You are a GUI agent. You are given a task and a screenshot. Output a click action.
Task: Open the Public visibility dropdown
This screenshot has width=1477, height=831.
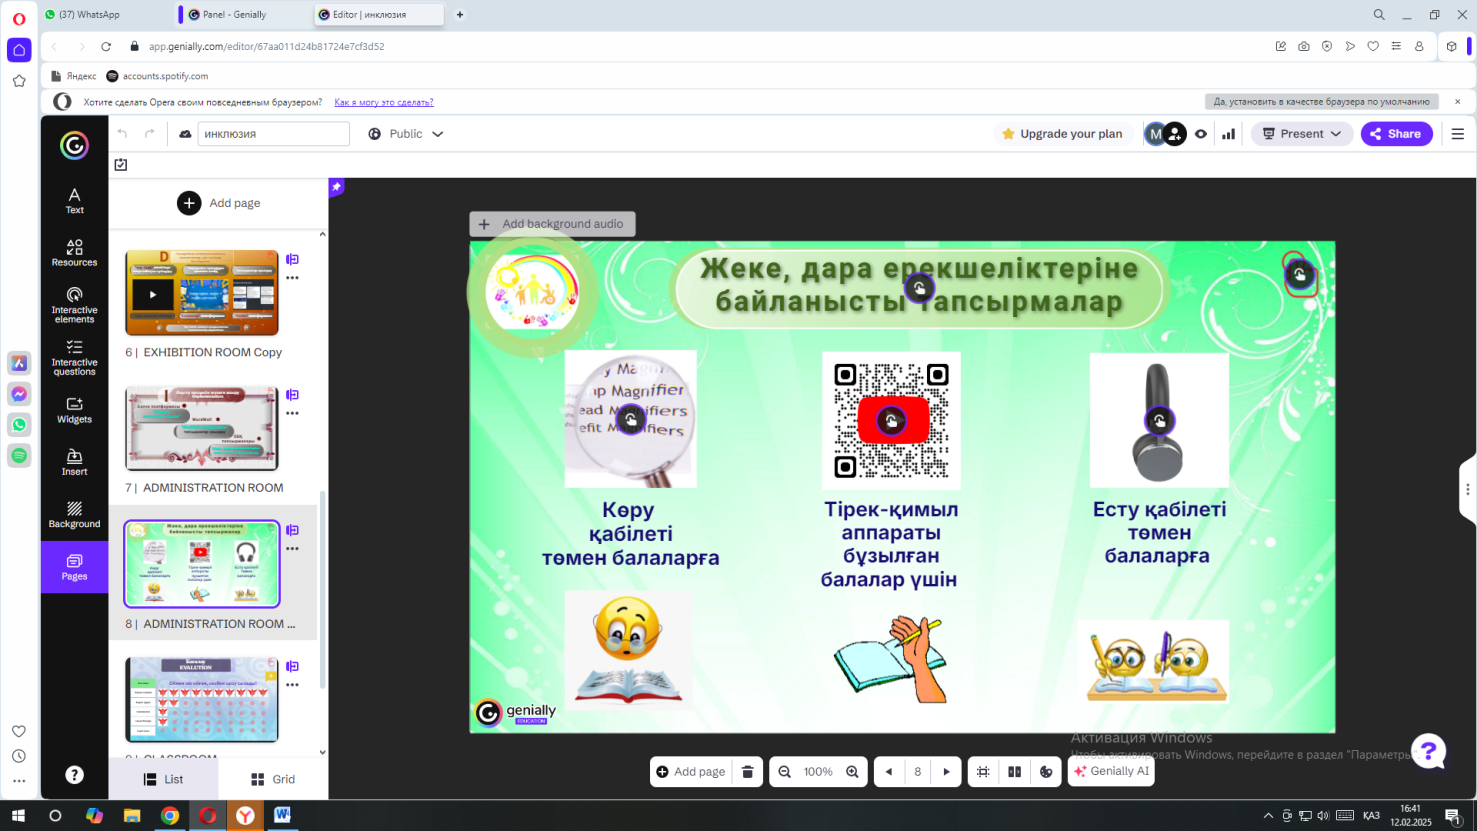[405, 134]
